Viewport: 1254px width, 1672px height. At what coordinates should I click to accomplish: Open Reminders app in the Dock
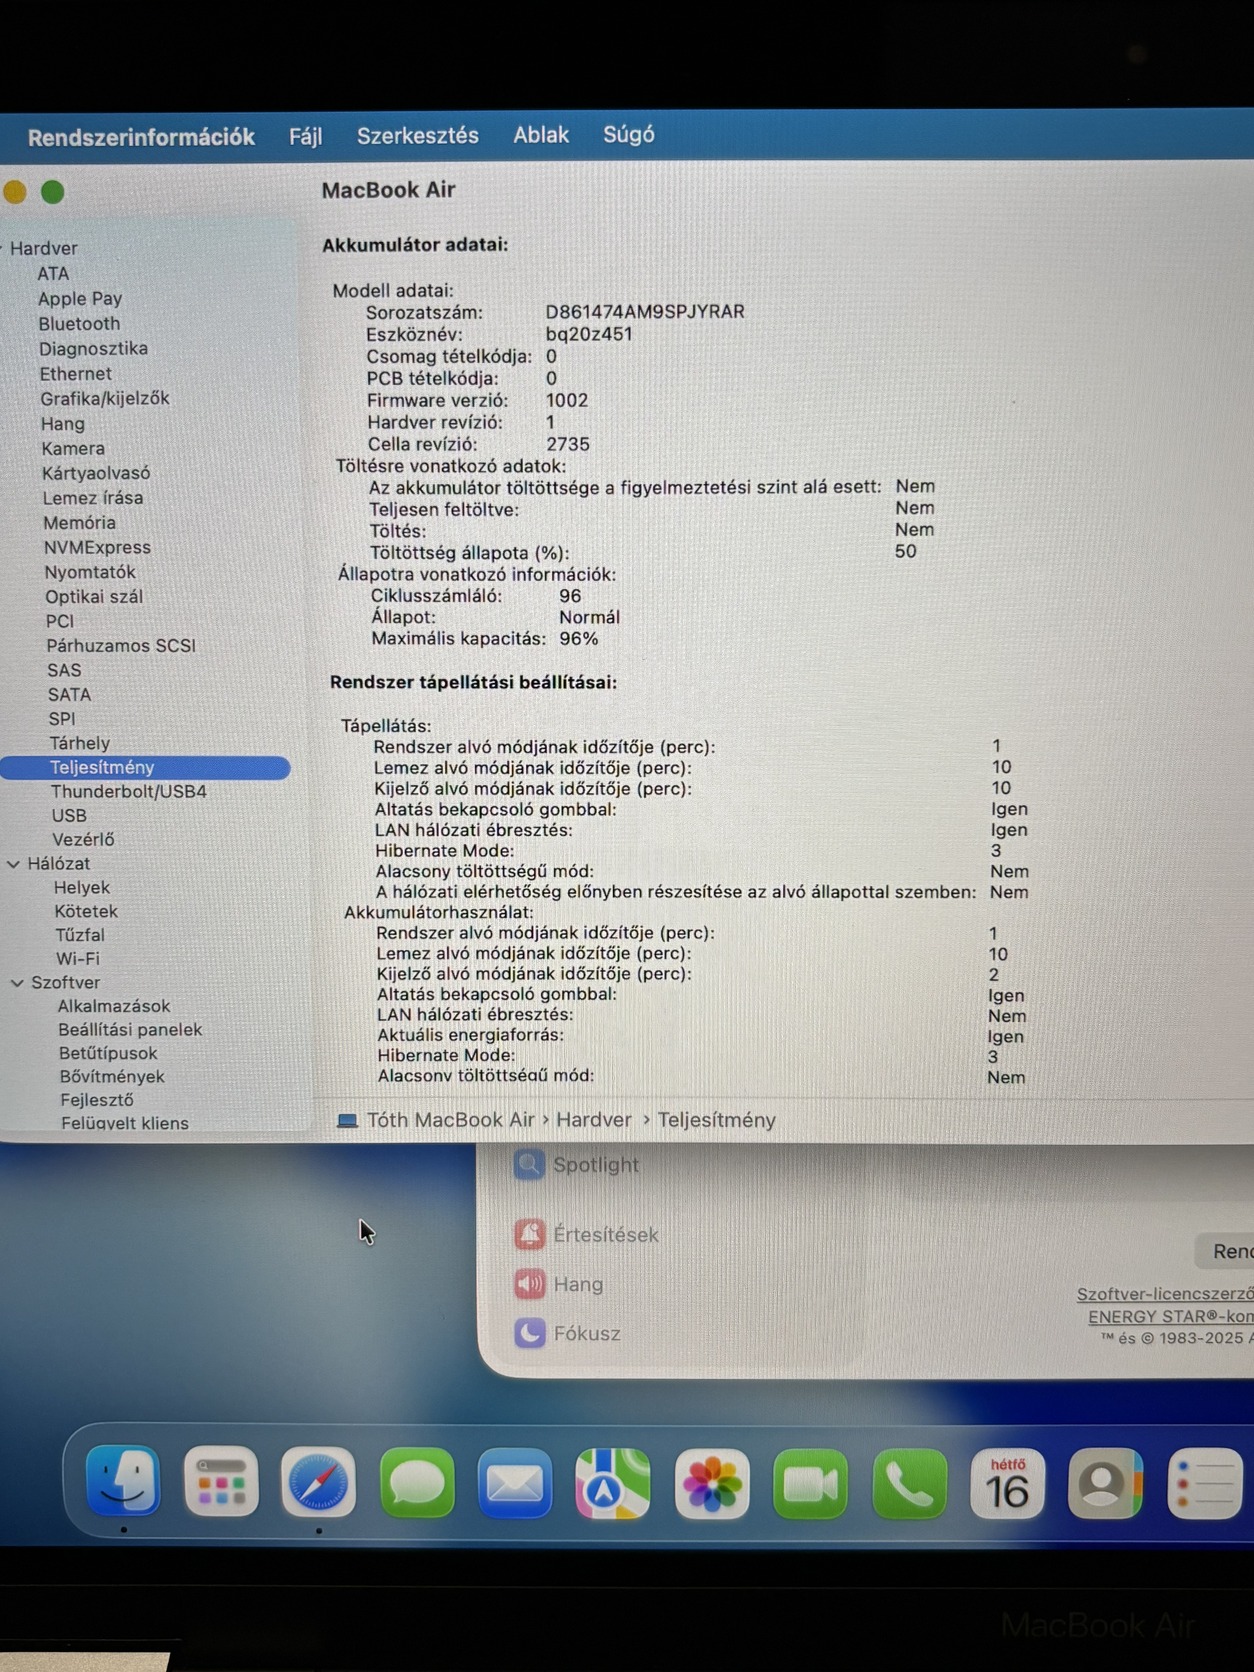tap(1204, 1484)
